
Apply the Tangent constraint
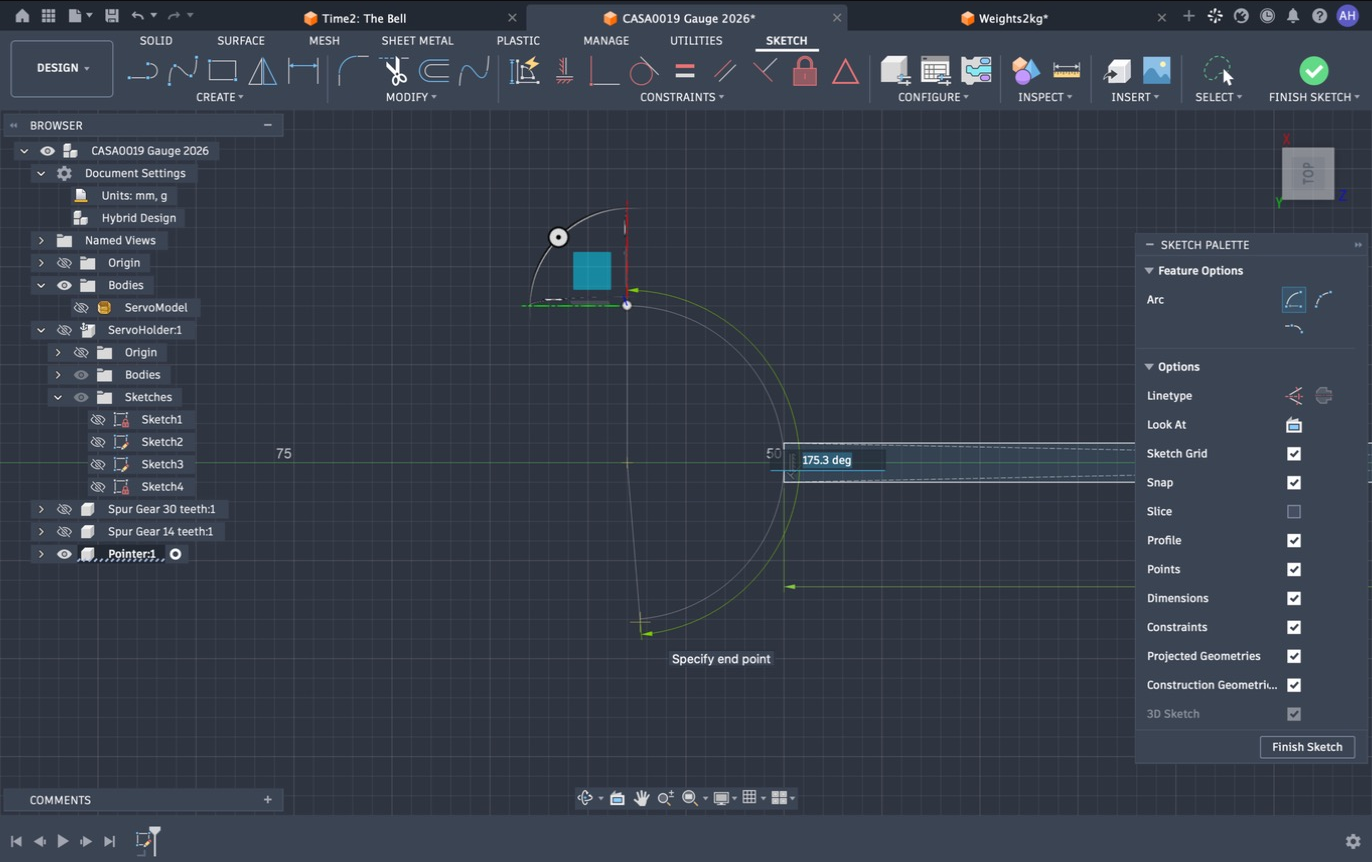[x=644, y=71]
